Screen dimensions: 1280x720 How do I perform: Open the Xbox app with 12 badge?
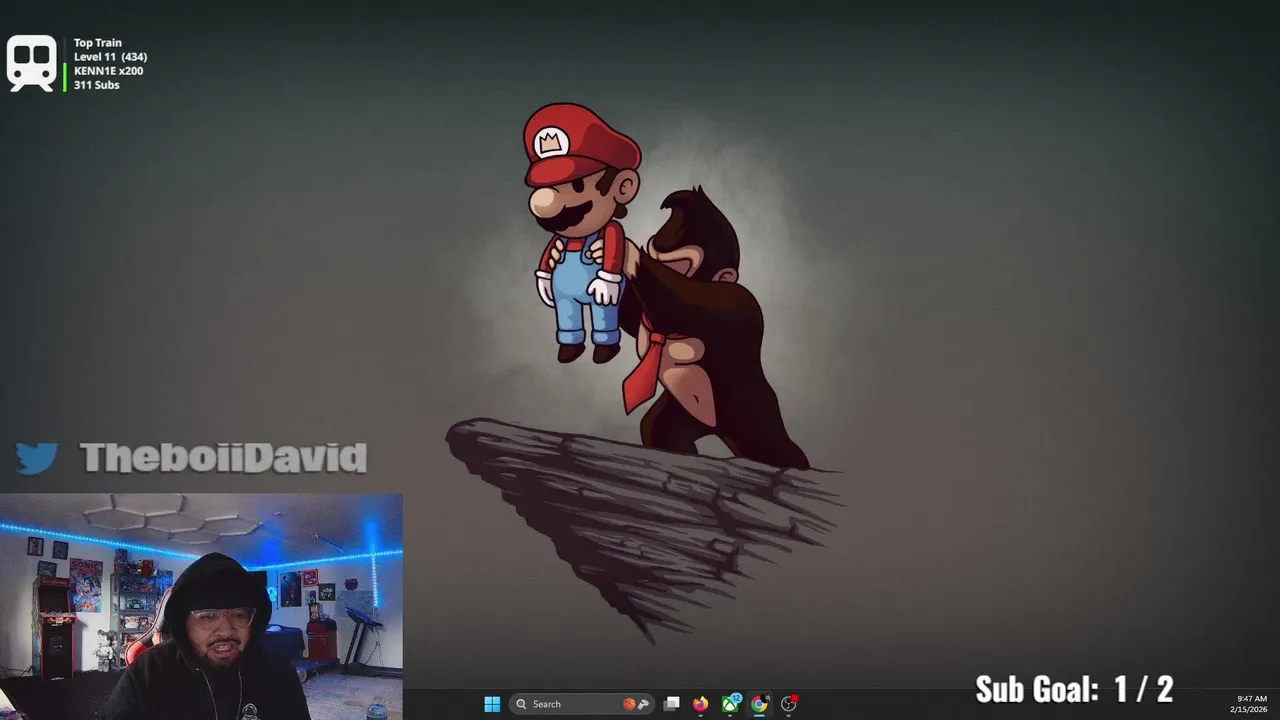pyautogui.click(x=731, y=704)
